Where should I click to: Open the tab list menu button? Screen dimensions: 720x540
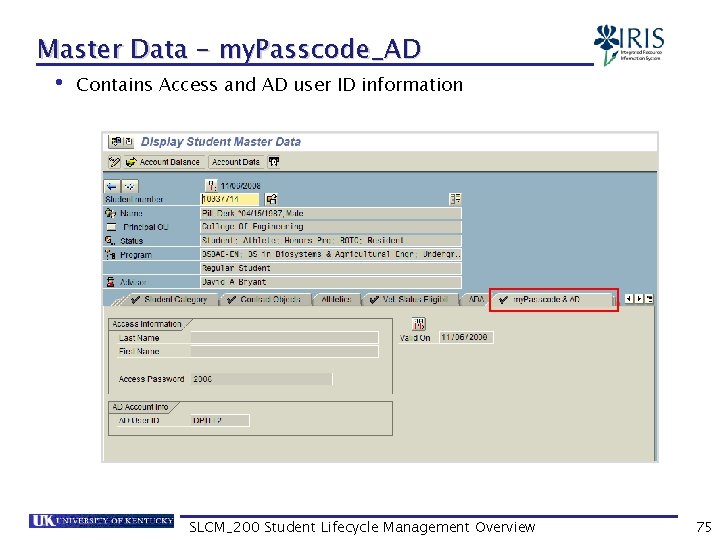pos(649,299)
